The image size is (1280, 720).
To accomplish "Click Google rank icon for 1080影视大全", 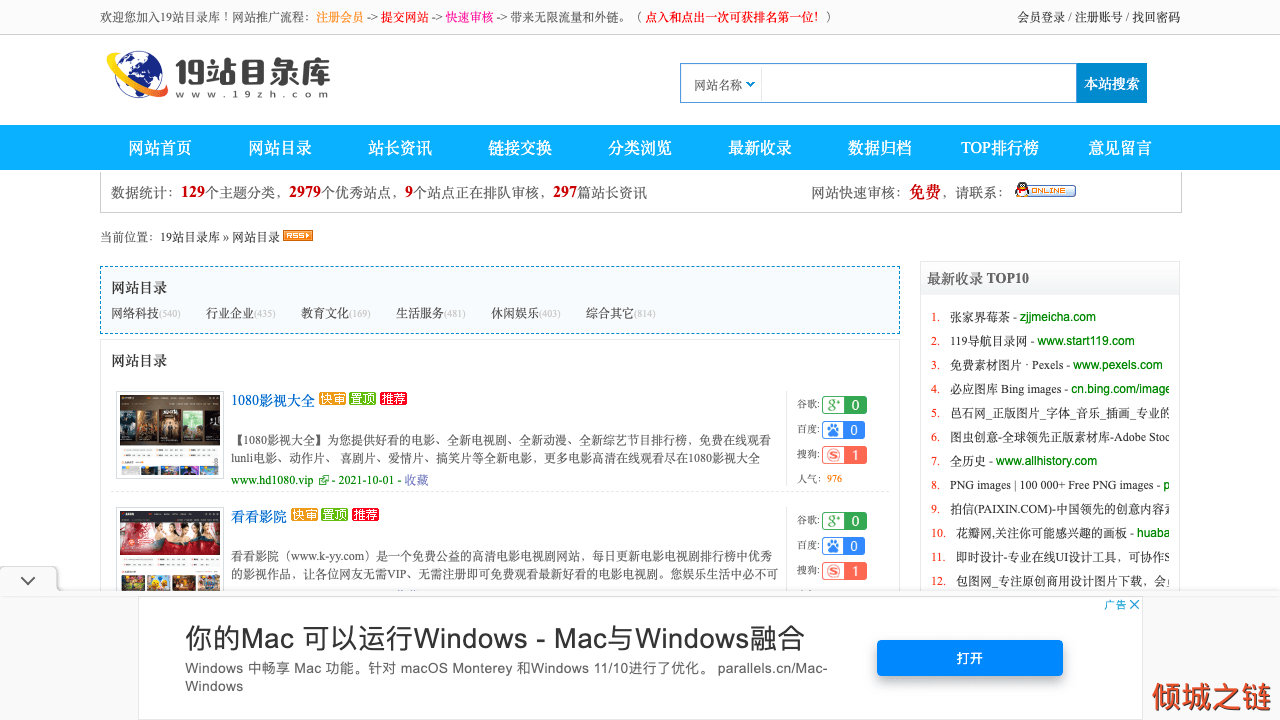I will [844, 405].
